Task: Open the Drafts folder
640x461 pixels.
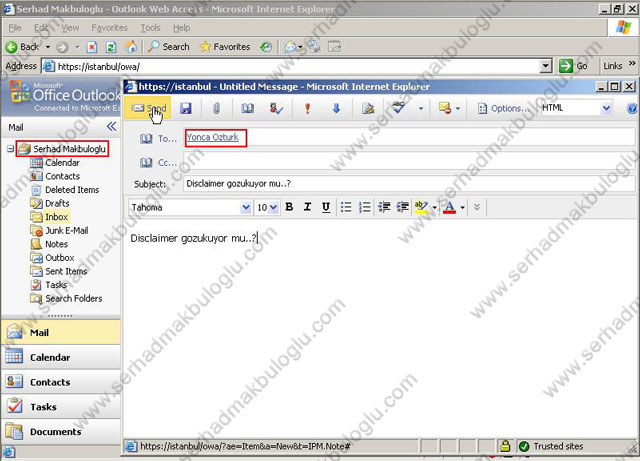Action: click(x=50, y=203)
